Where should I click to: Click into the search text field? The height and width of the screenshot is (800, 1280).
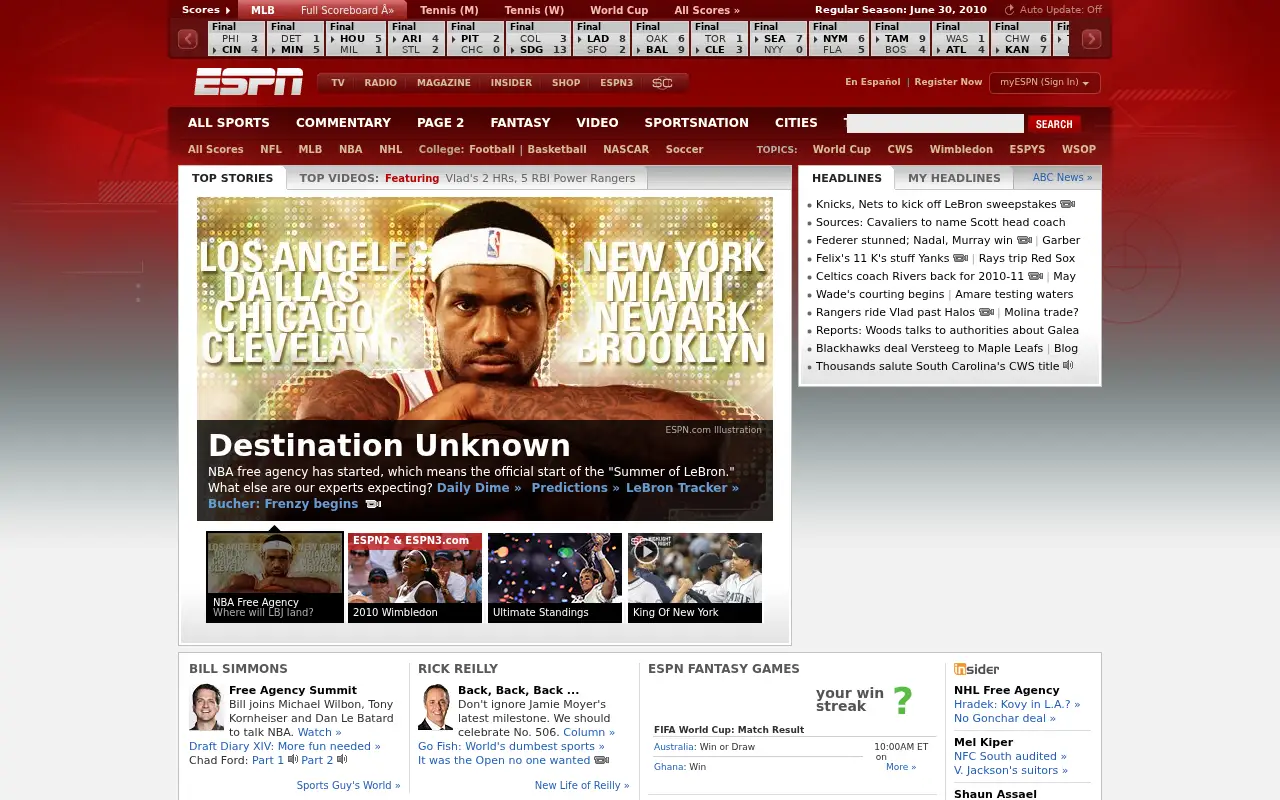coord(935,124)
